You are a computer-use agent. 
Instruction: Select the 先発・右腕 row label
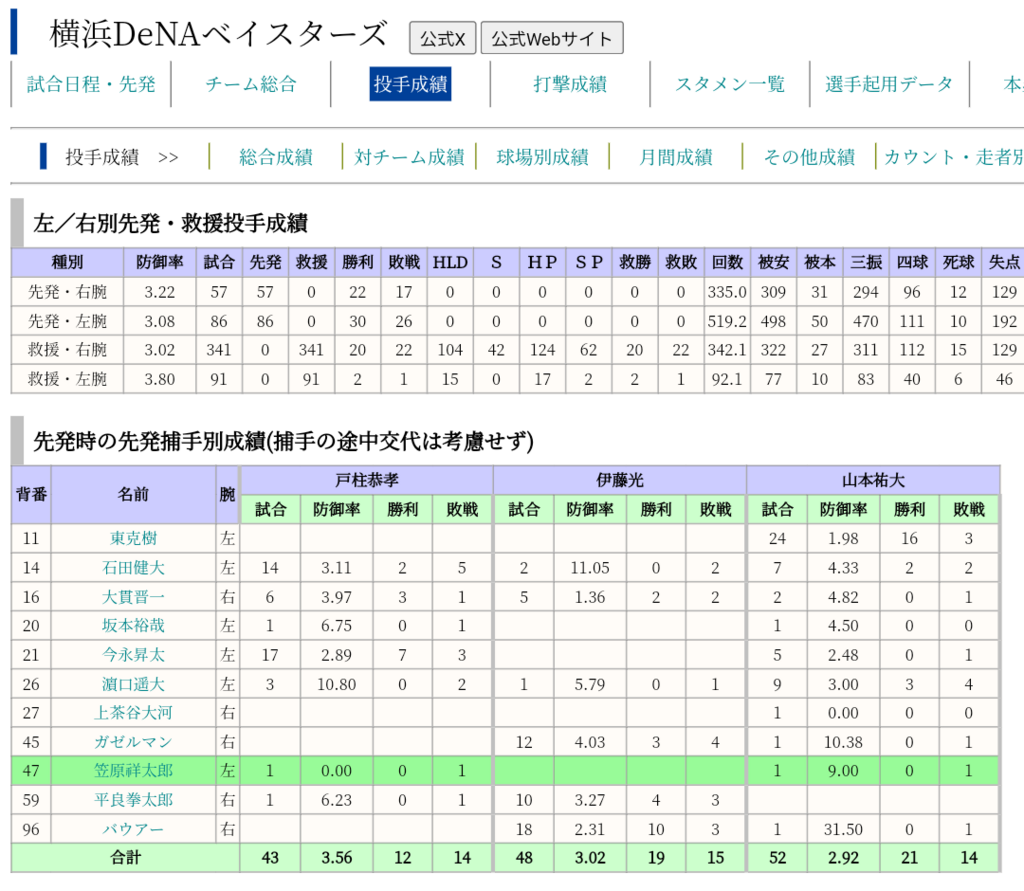pyautogui.click(x=67, y=292)
